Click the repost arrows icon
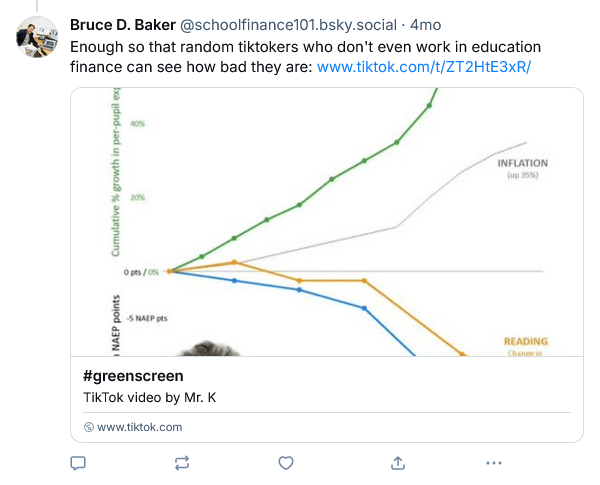Screen dimensions: 600x485 pyautogui.click(x=181, y=463)
